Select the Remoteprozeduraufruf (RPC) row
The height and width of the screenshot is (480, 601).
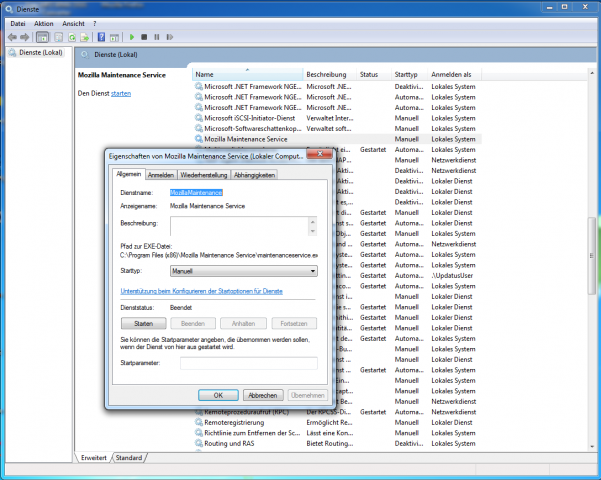[x=337, y=412]
